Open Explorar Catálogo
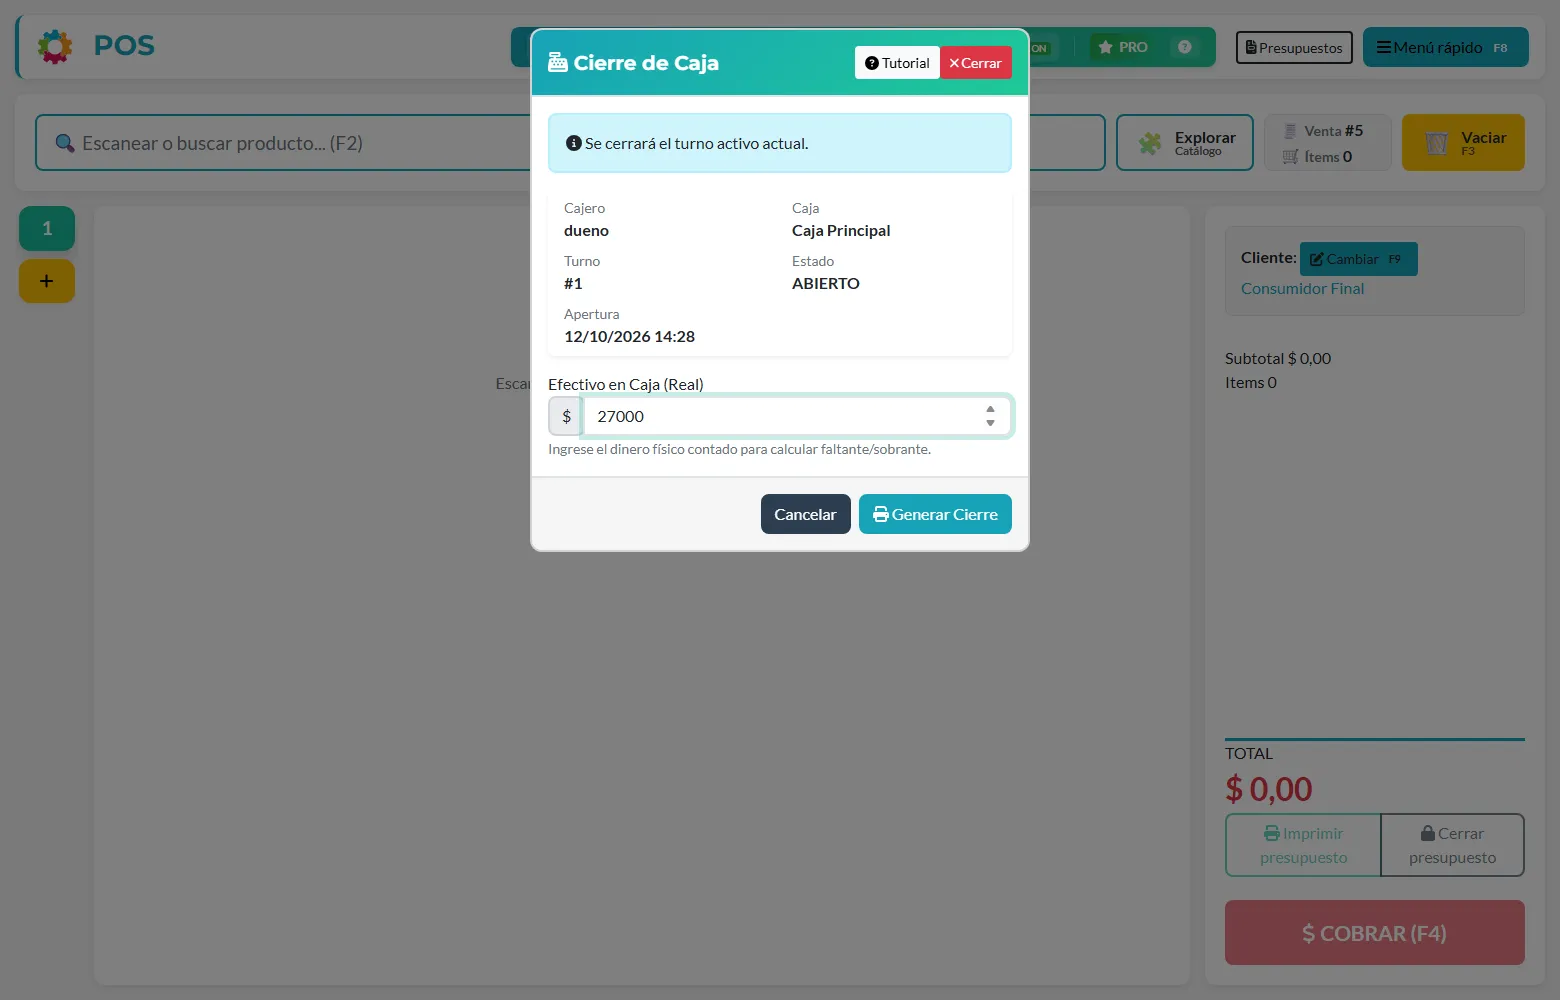Image resolution: width=1560 pixels, height=1000 pixels. [x=1185, y=143]
